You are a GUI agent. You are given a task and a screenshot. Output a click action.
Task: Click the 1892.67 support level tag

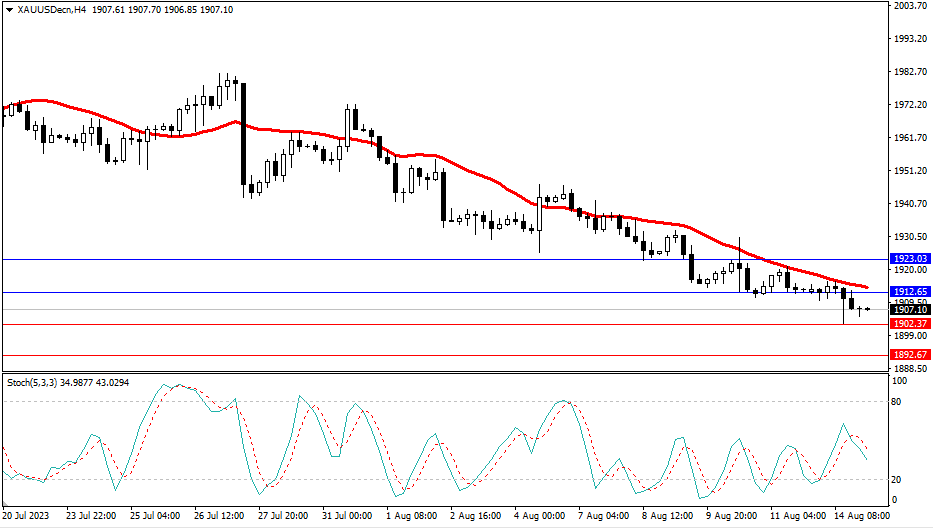[x=909, y=355]
